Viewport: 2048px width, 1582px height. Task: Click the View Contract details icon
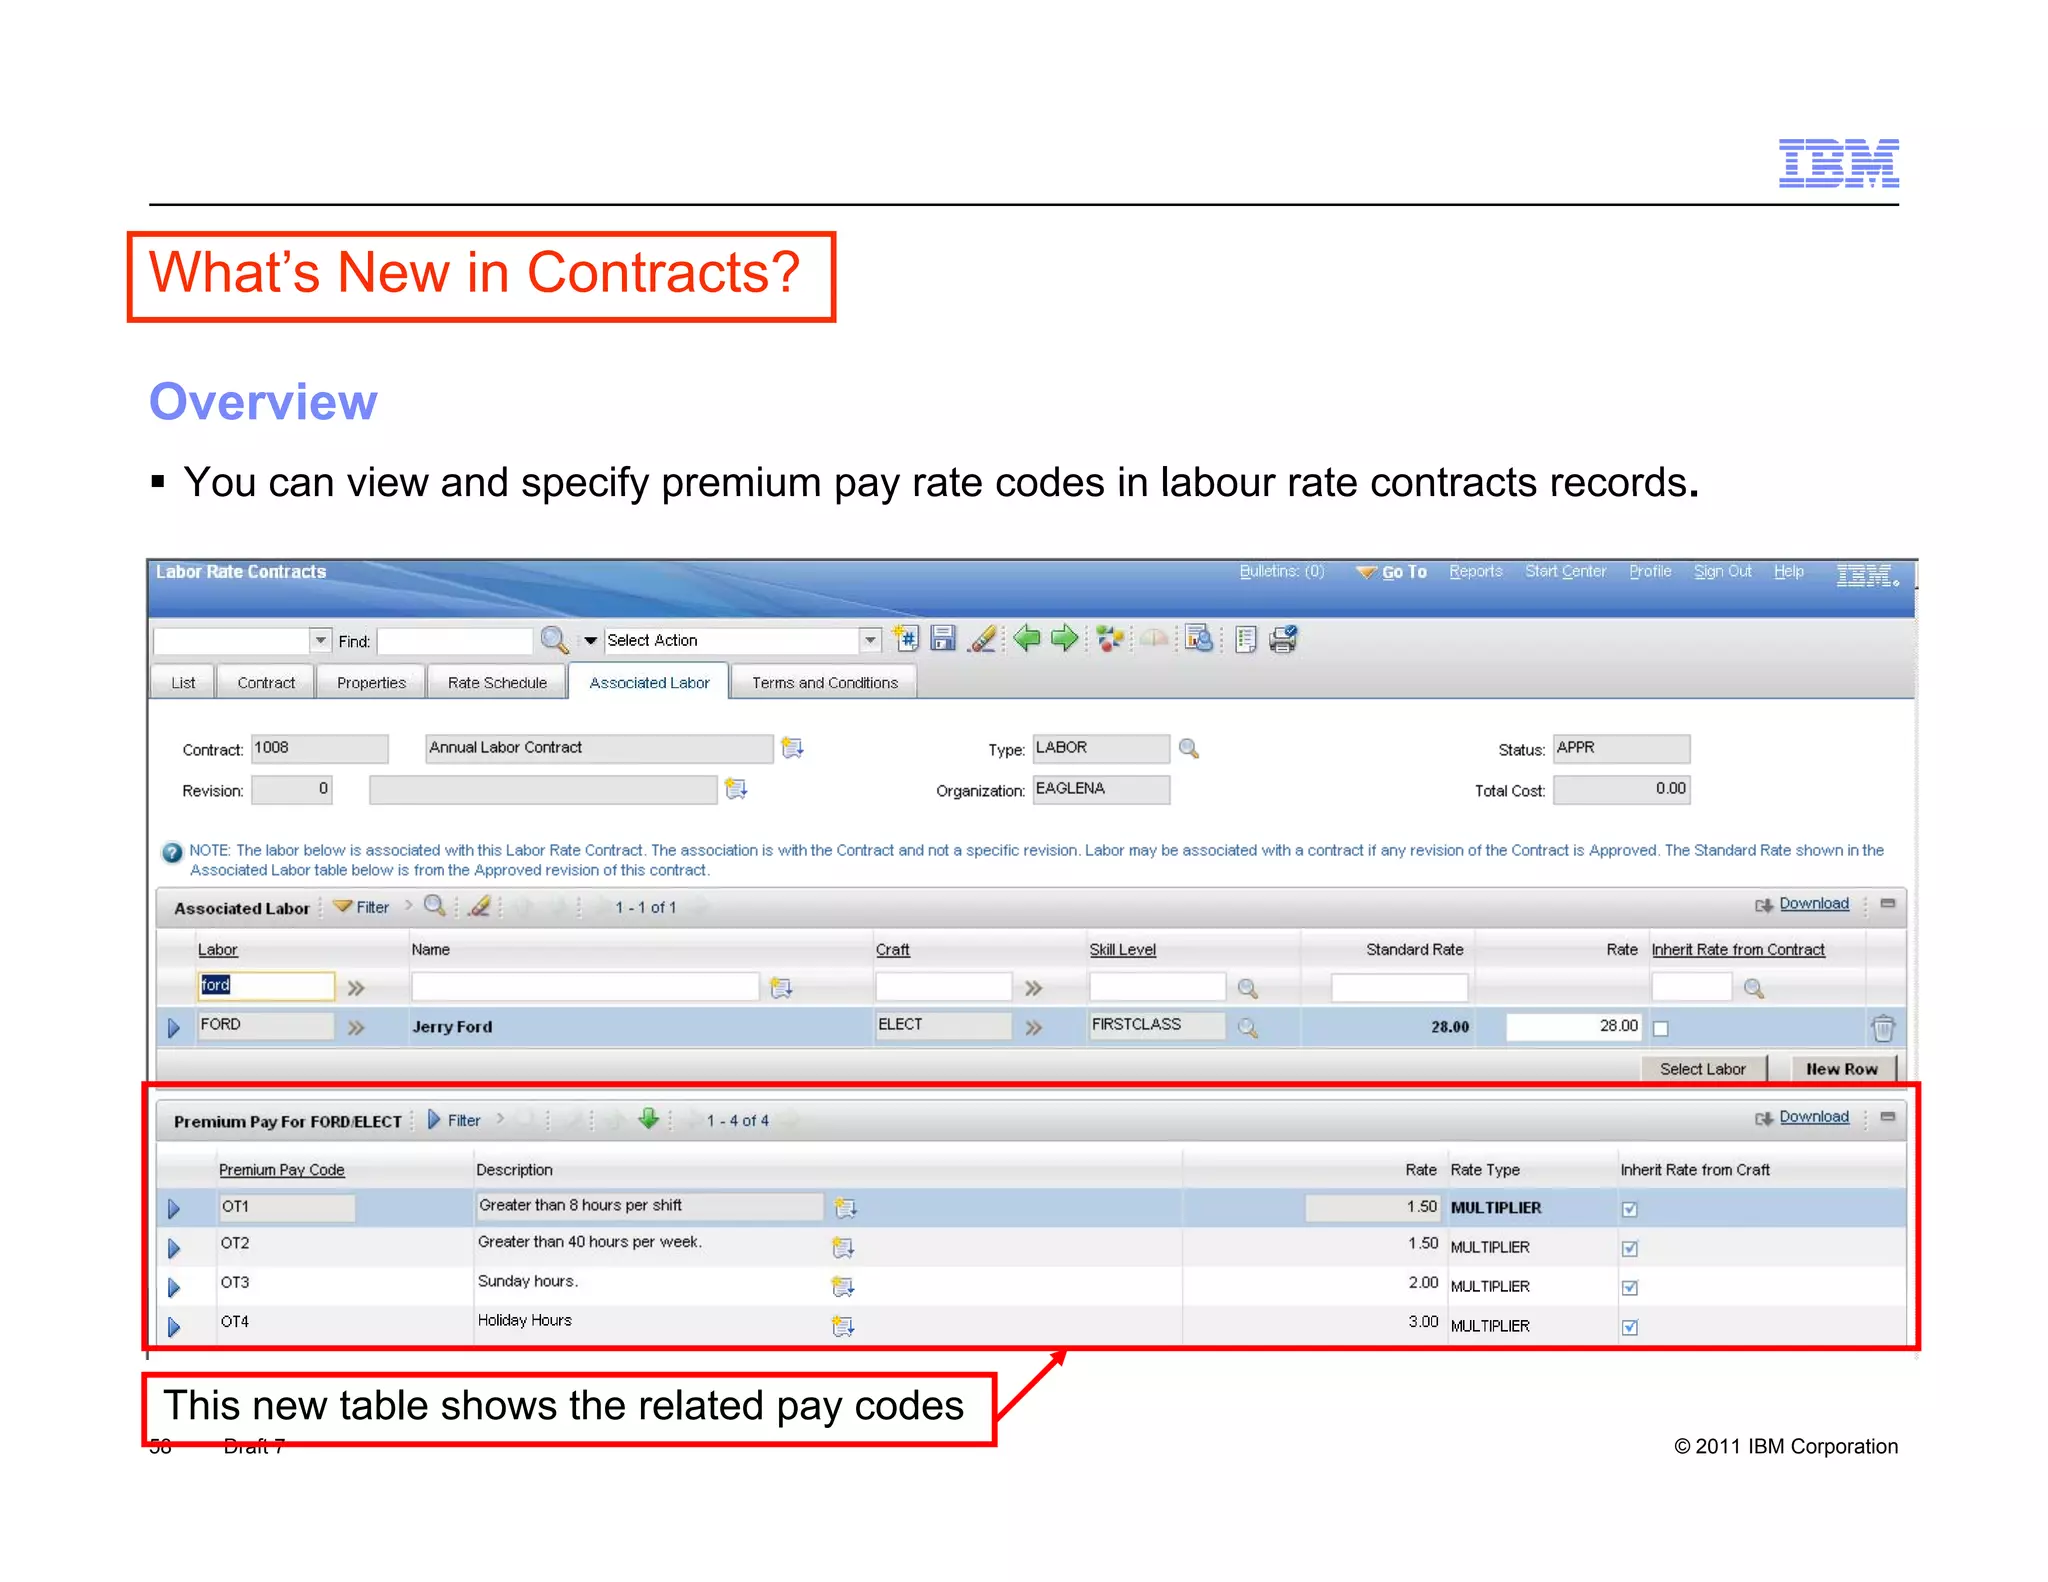(x=1199, y=639)
